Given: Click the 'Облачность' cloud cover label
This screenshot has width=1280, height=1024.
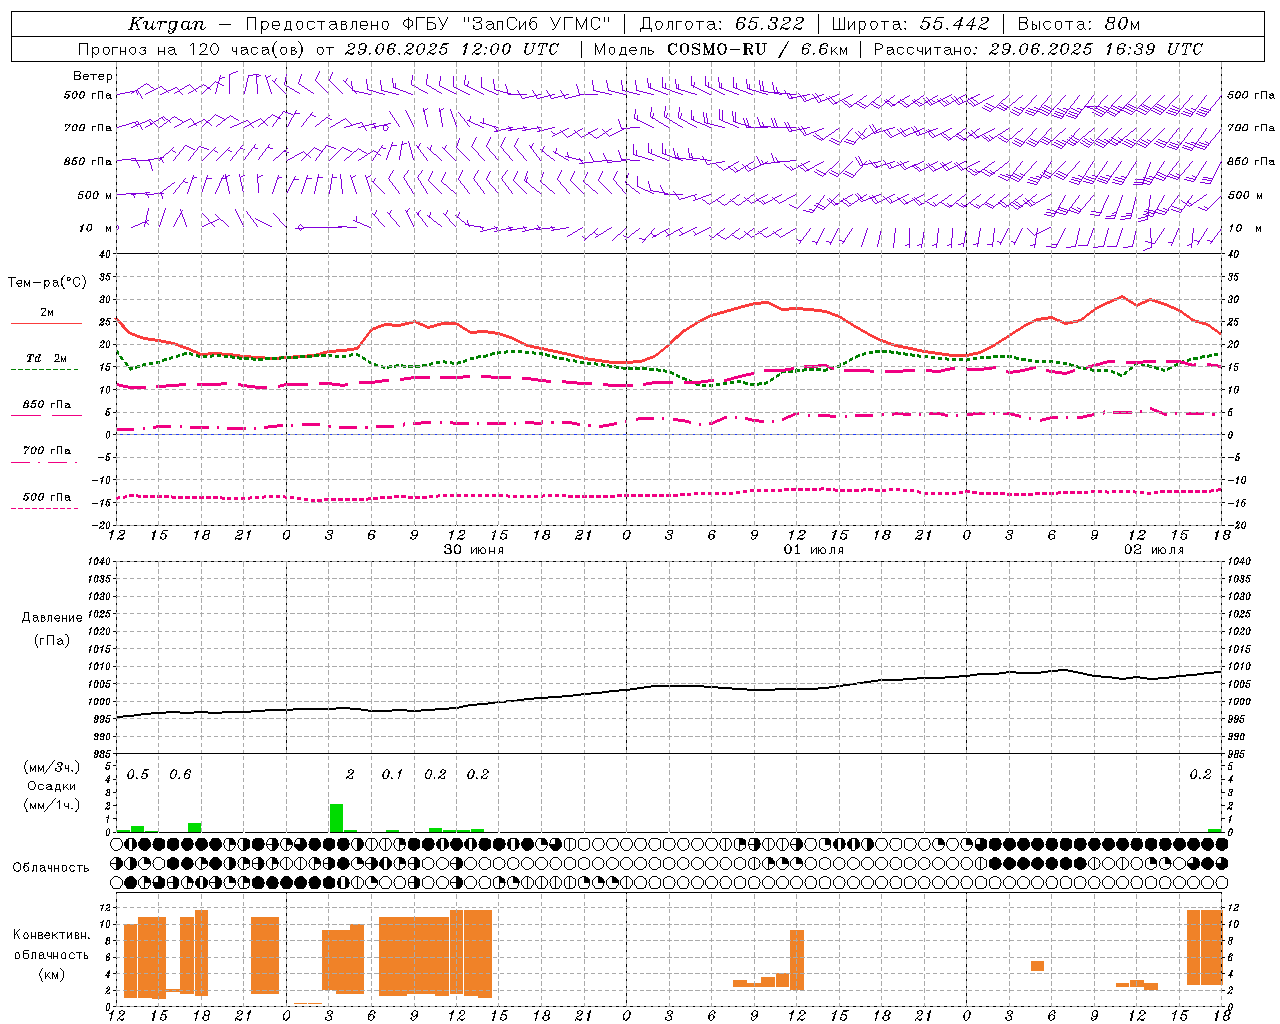Looking at the screenshot, I should tap(51, 868).
